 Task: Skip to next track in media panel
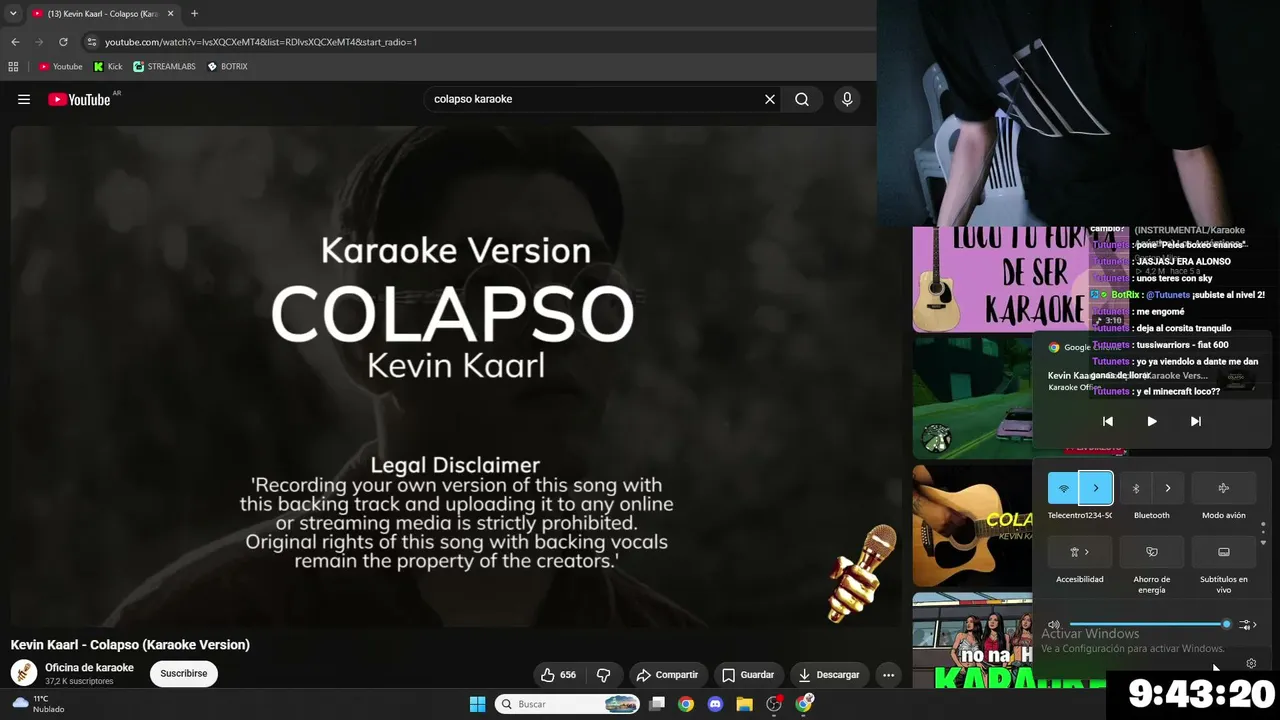[x=1196, y=422]
